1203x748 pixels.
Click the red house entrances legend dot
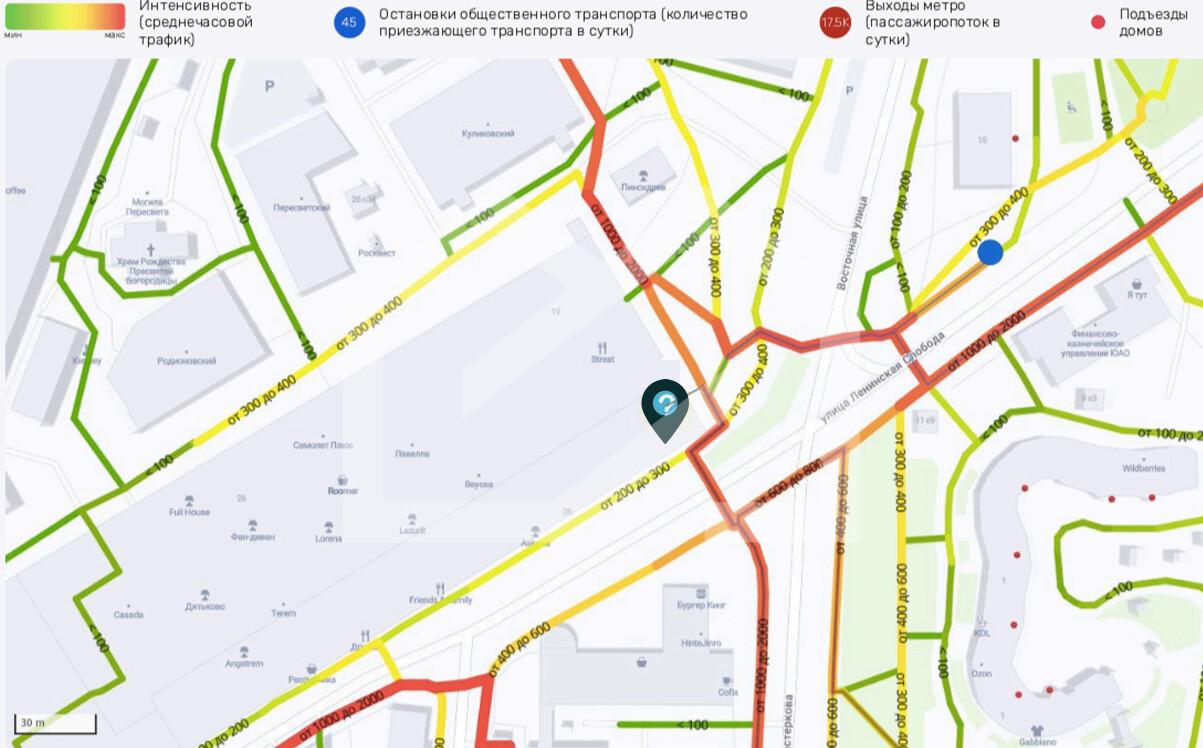click(1098, 22)
